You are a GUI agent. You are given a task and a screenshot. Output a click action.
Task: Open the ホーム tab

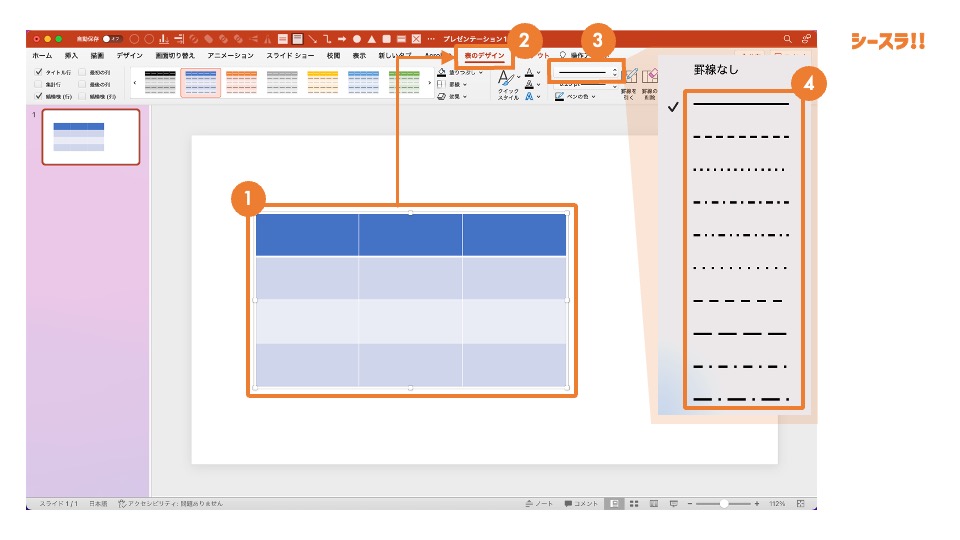tap(42, 55)
